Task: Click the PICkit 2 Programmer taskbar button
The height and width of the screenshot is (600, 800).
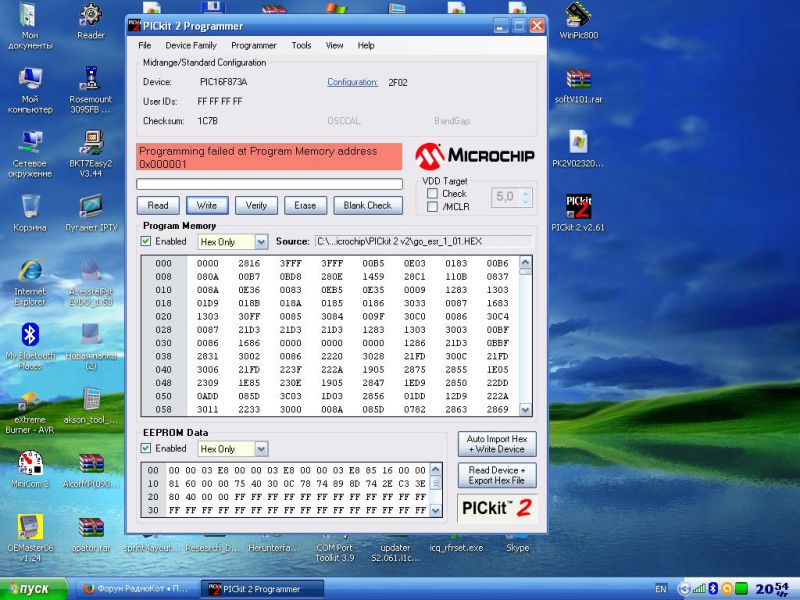Action: tap(262, 589)
